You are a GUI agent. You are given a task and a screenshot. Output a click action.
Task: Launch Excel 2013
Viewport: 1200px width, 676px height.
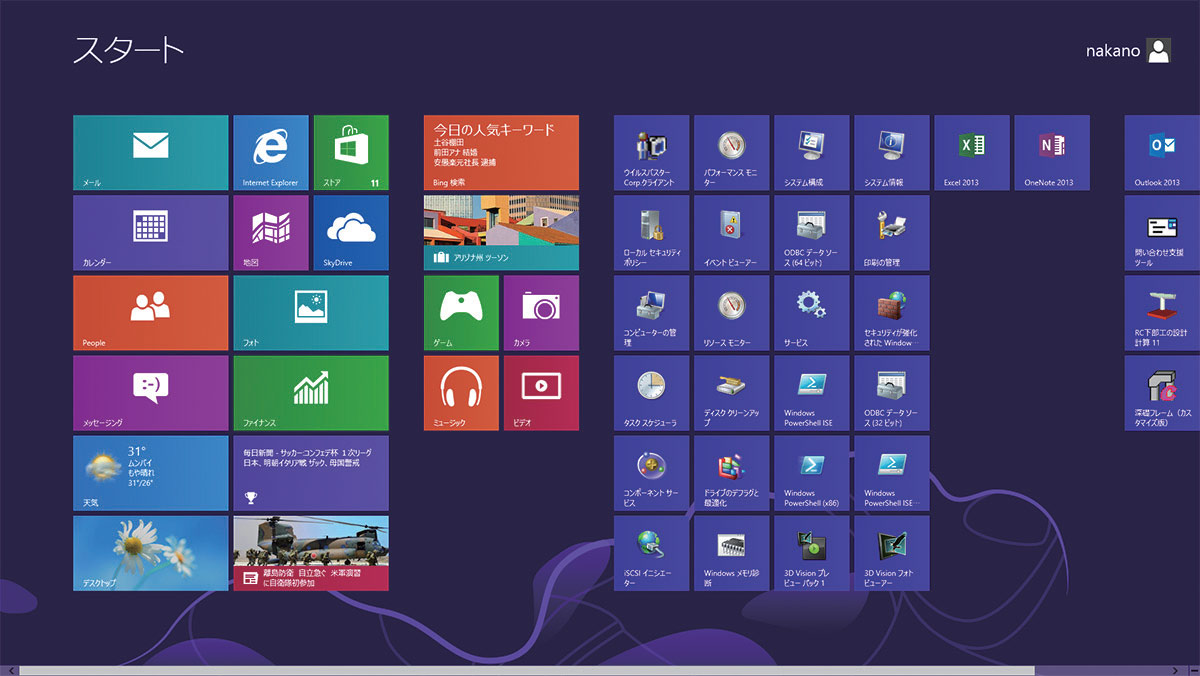[x=972, y=152]
